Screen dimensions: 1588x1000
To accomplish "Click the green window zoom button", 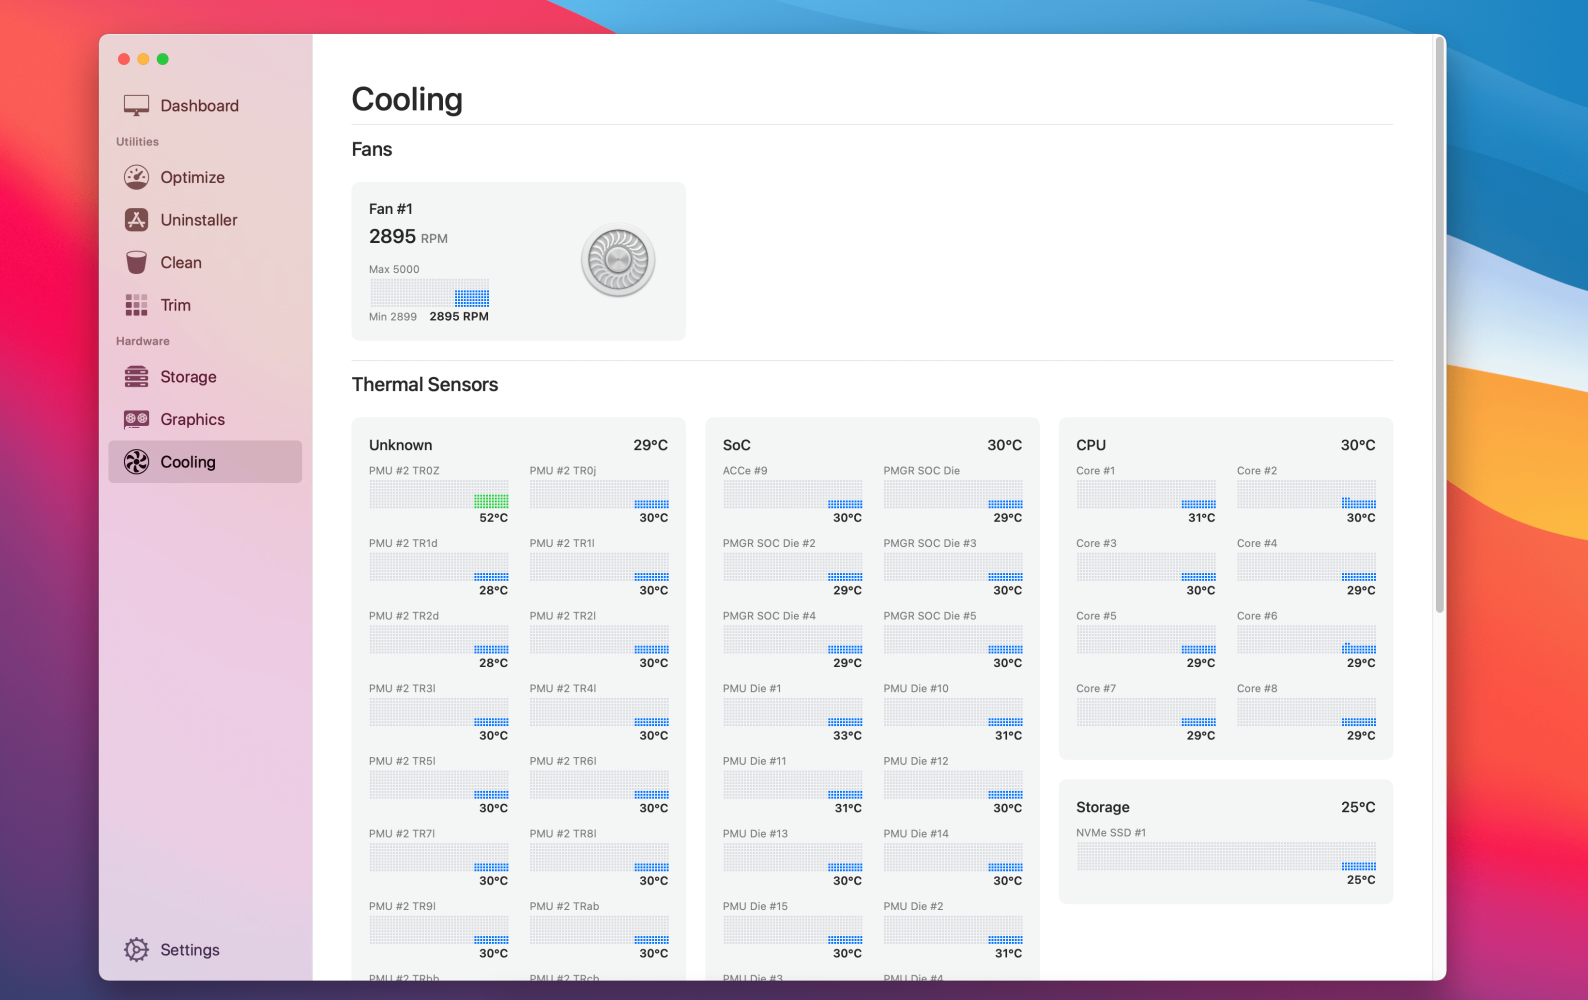I will (x=163, y=59).
